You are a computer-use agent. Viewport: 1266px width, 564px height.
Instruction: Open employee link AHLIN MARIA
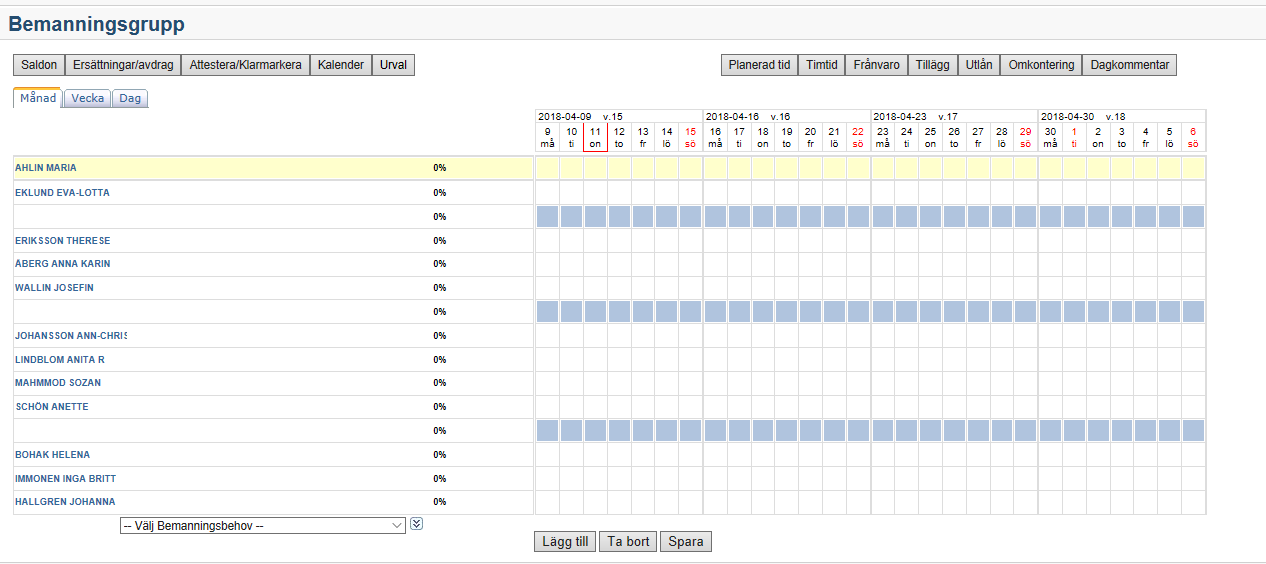[x=46, y=168]
